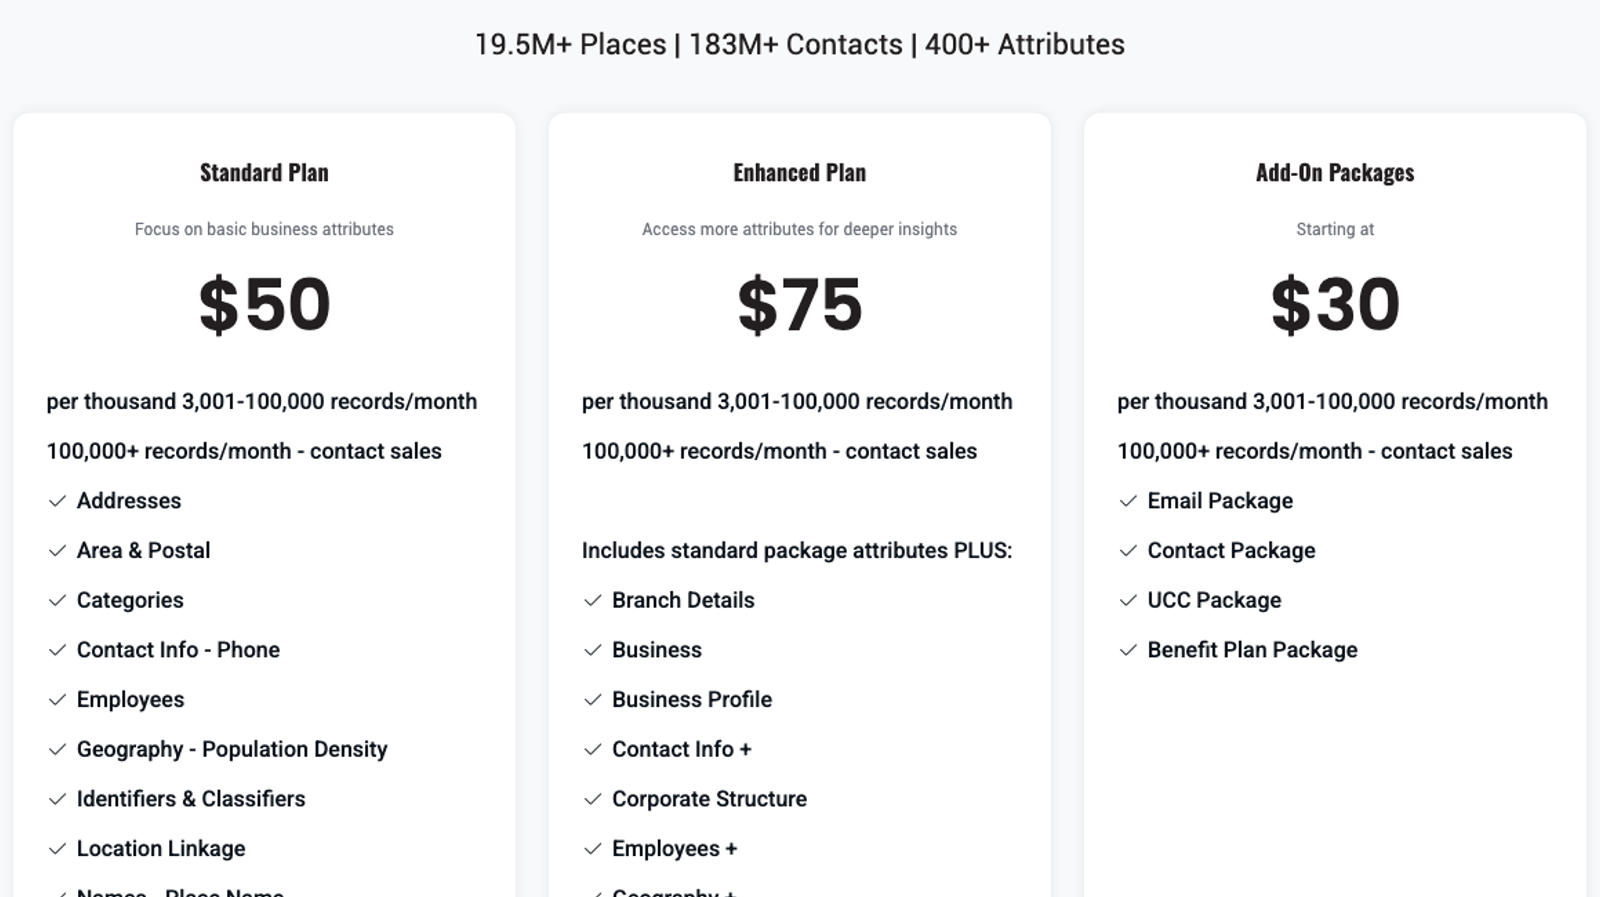
Task: Click 'Focus on basic business attributes' subtitle
Action: coord(264,229)
